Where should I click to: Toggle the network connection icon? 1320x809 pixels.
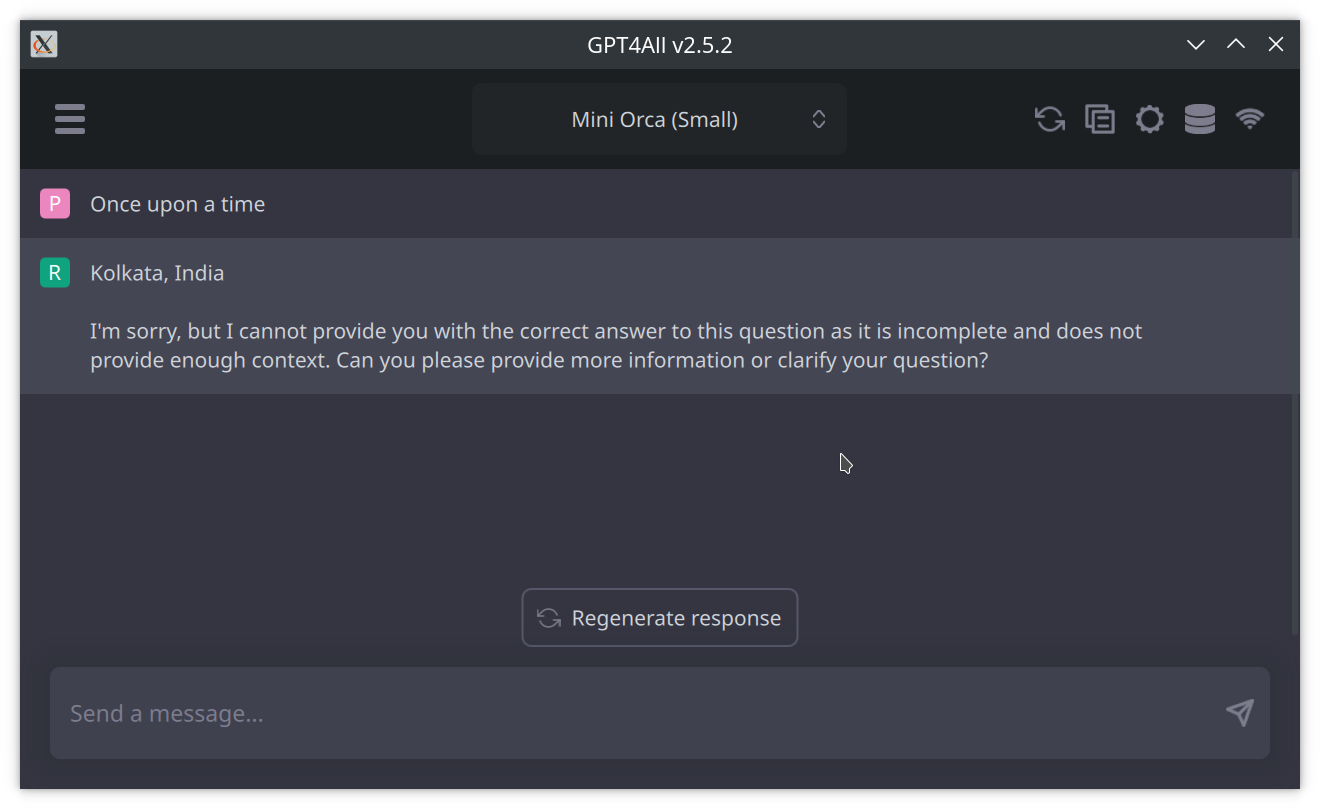tap(1250, 118)
